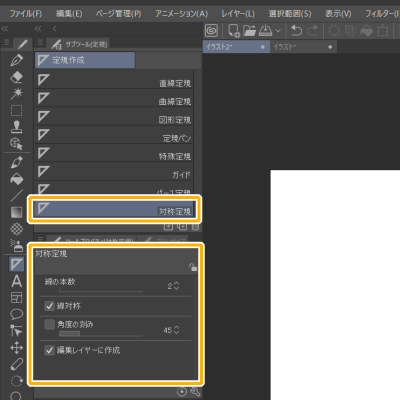Click the 線の本数 value stepper arrows
Viewport: 400px width, 400px height.
point(177,286)
